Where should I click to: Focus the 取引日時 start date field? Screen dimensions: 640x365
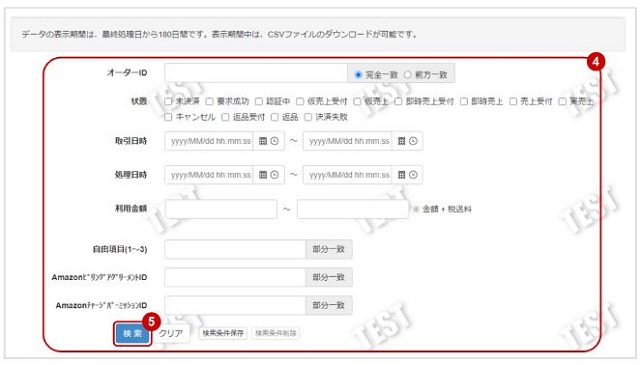pyautogui.click(x=209, y=141)
